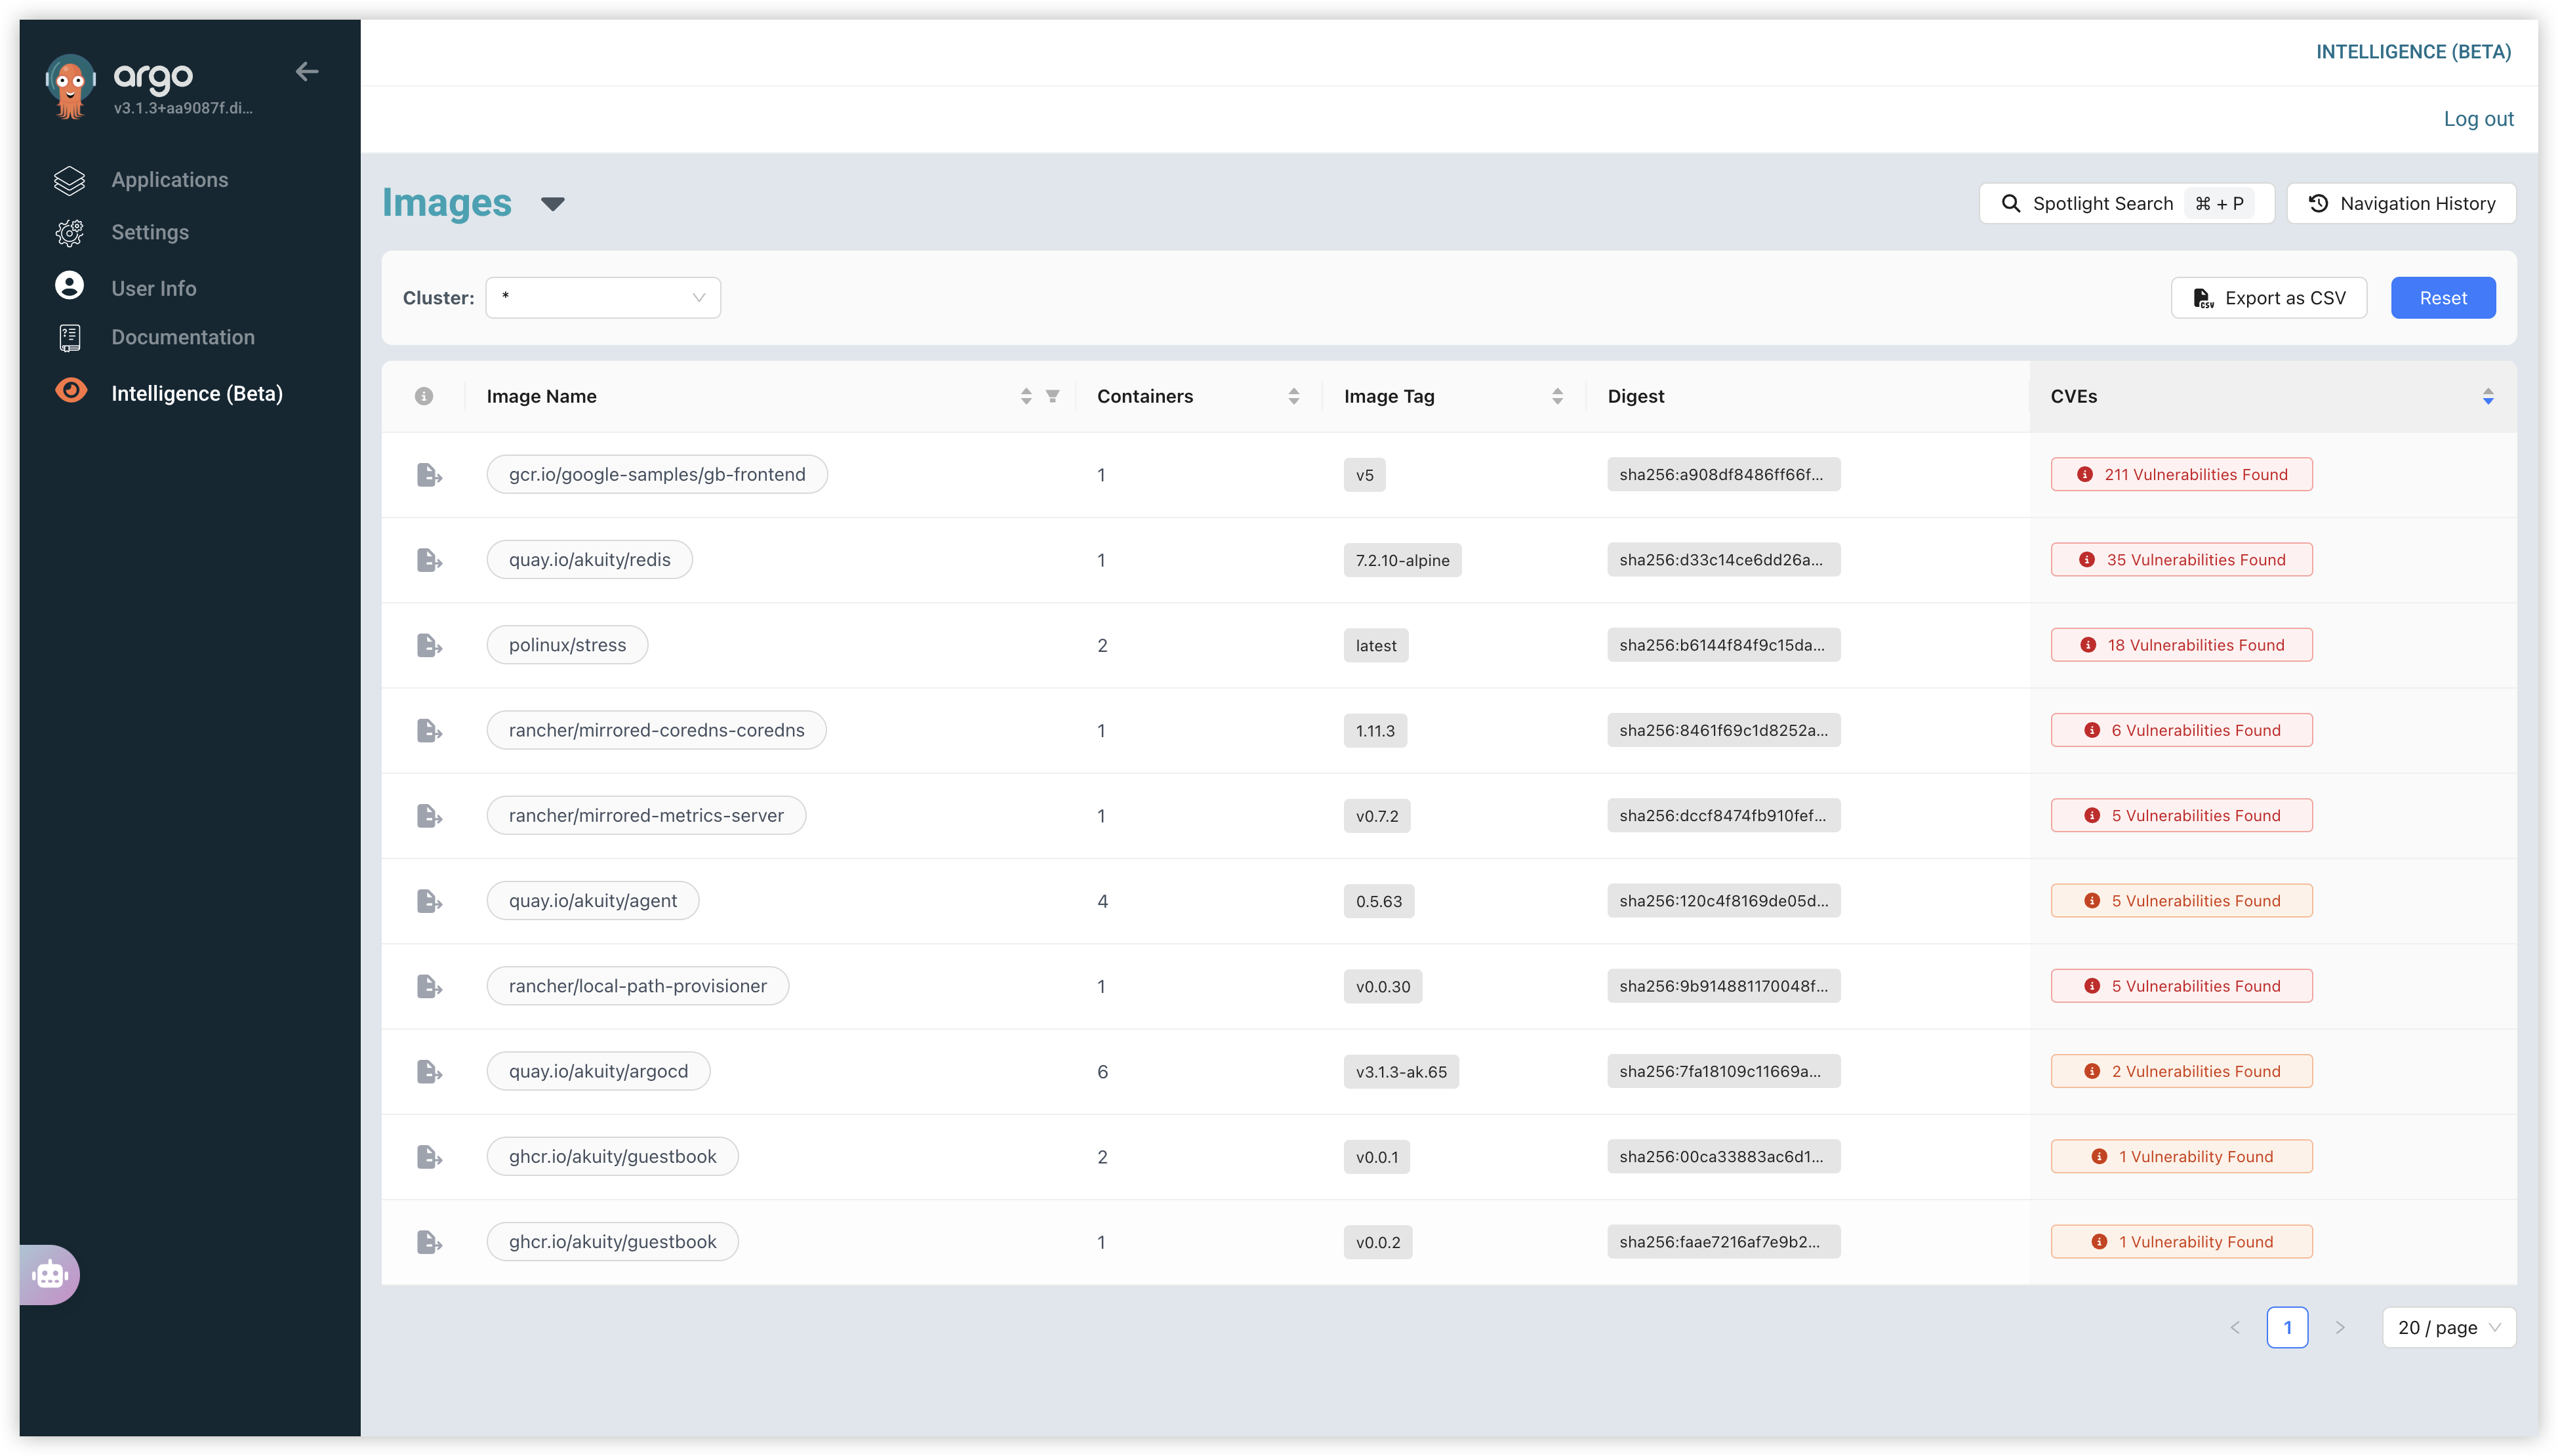Toggle sort on the Containers column
Image resolution: width=2558 pixels, height=1456 pixels.
(x=1293, y=396)
